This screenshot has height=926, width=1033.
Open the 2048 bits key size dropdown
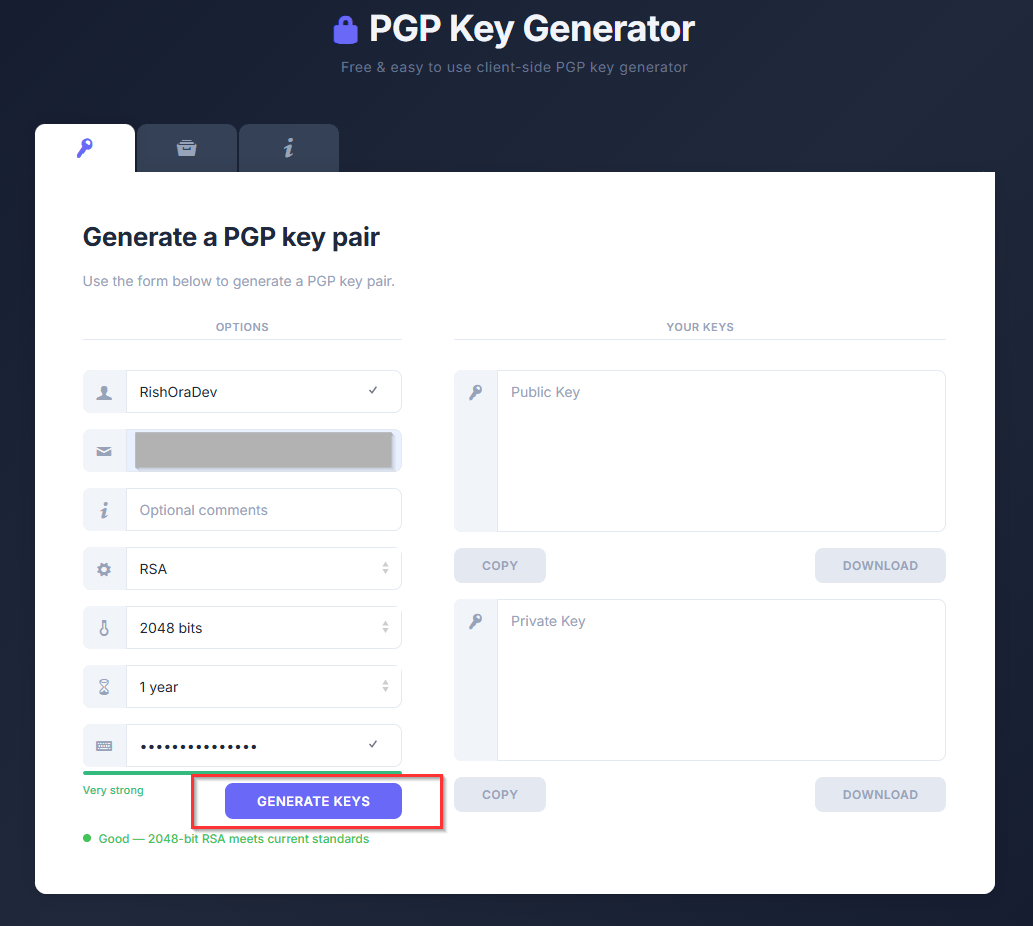pyautogui.click(x=263, y=628)
